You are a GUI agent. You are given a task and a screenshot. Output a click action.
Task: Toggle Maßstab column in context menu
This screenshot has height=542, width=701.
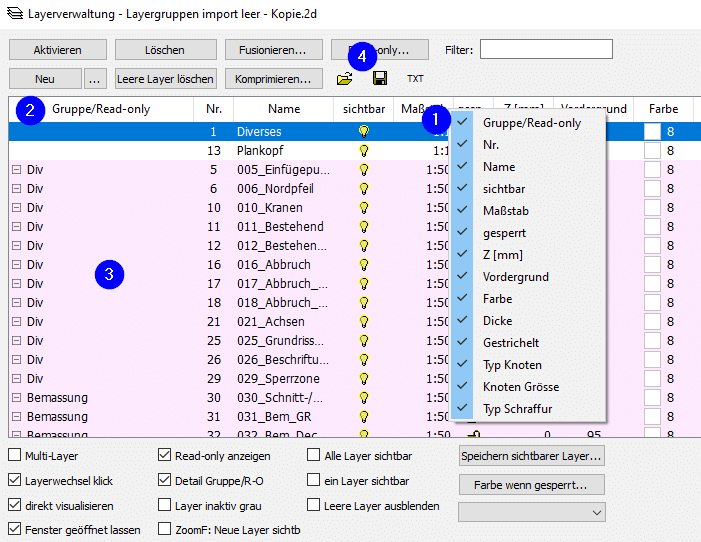pyautogui.click(x=528, y=211)
